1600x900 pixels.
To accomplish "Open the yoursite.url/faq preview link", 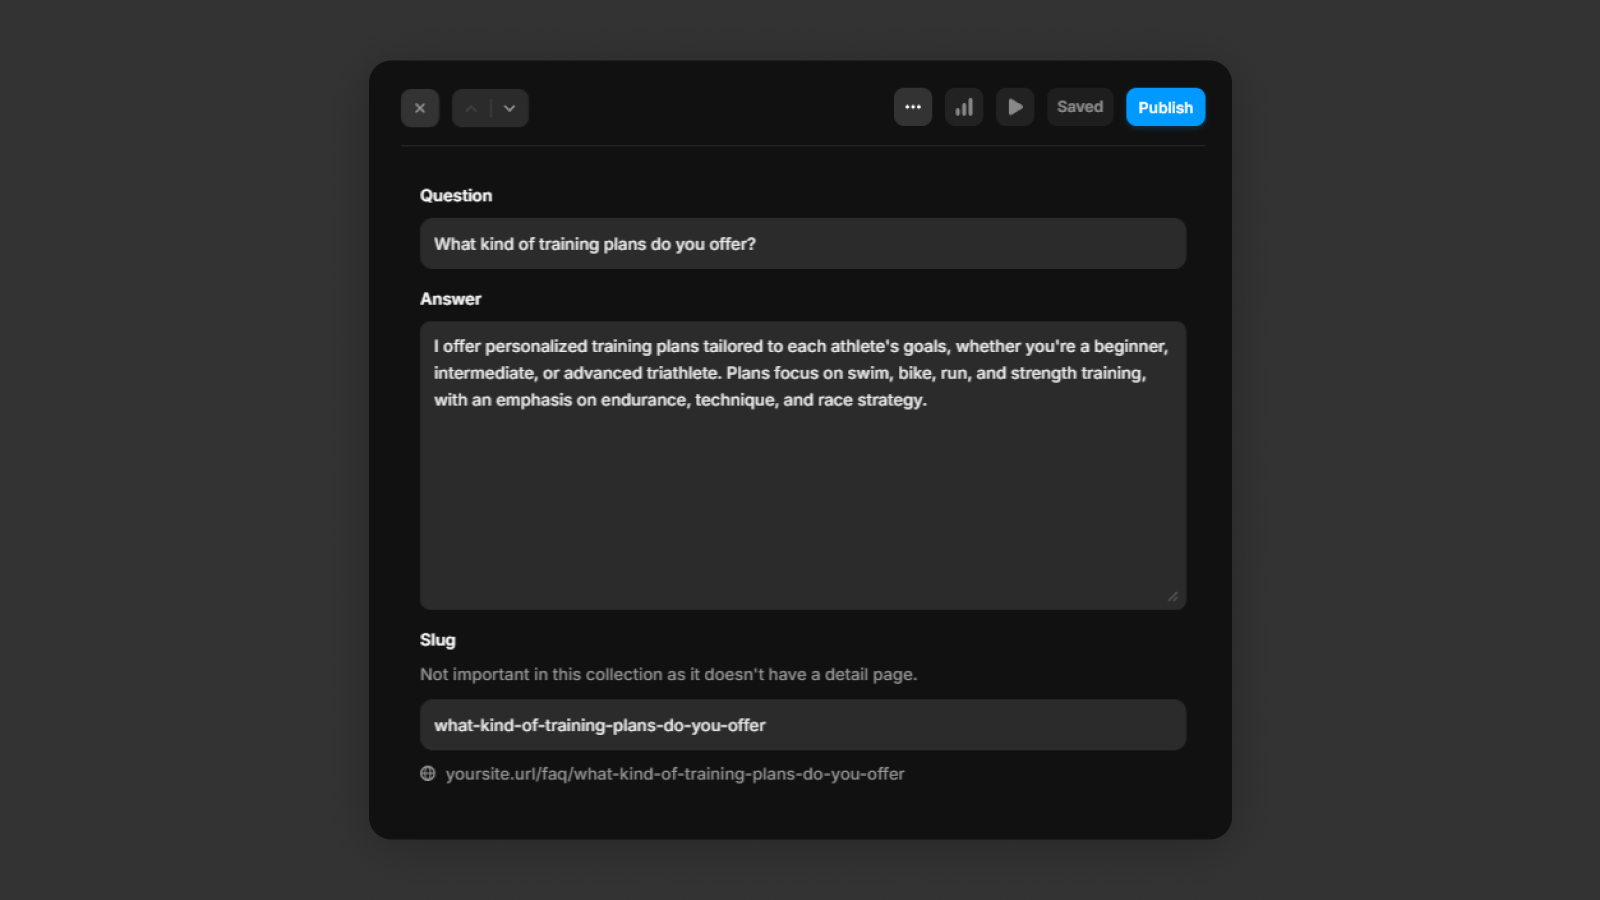I will click(675, 774).
